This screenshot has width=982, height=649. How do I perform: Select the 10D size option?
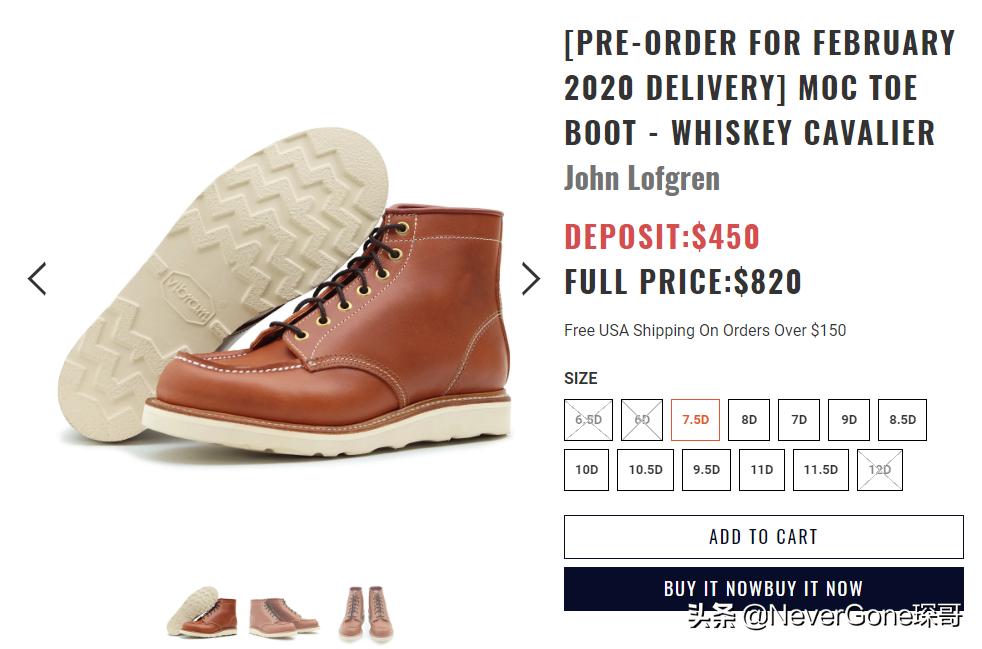point(587,470)
